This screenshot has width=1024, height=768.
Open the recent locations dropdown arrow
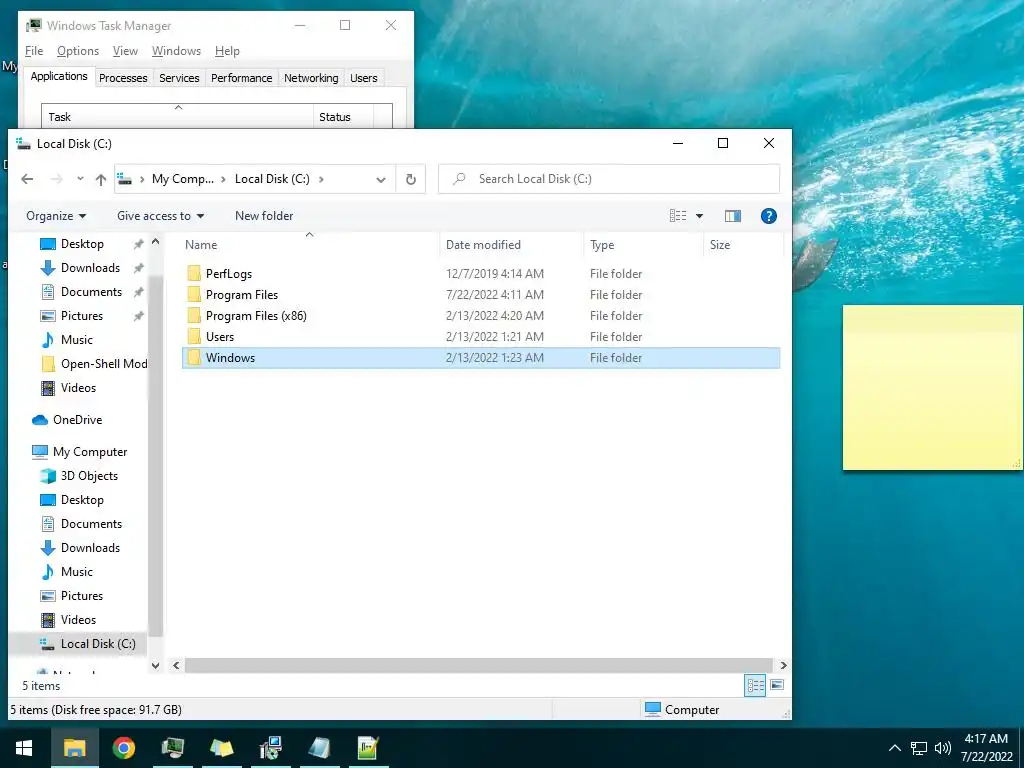80,179
